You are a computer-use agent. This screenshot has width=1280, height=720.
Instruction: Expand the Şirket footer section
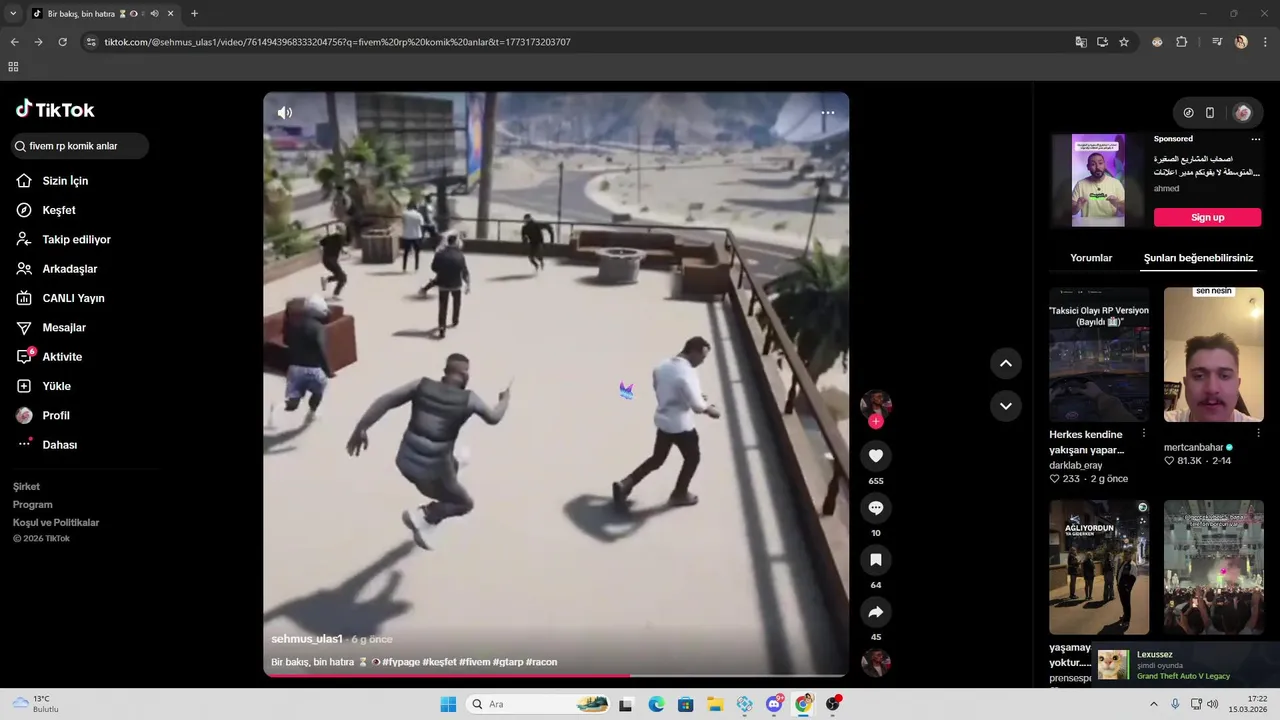point(27,487)
